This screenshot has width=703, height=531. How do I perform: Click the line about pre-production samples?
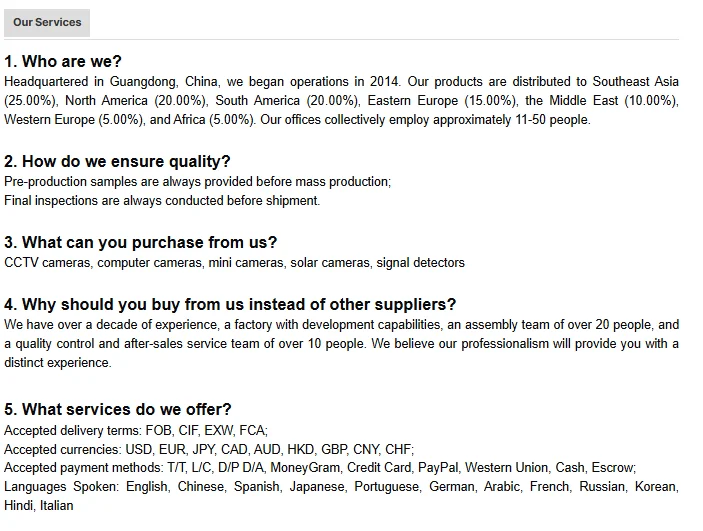pyautogui.click(x=197, y=181)
